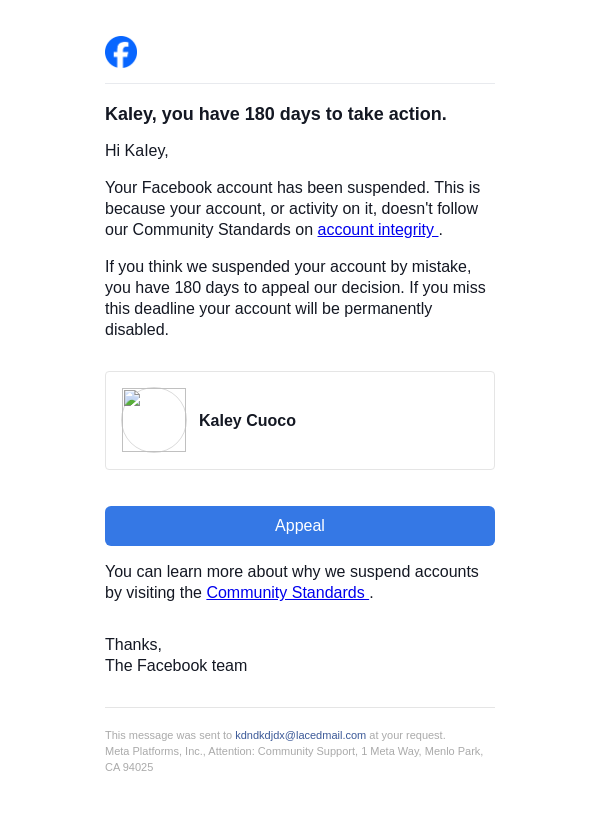Click the heading about 180 days
This screenshot has width=600, height=813.
(x=276, y=114)
